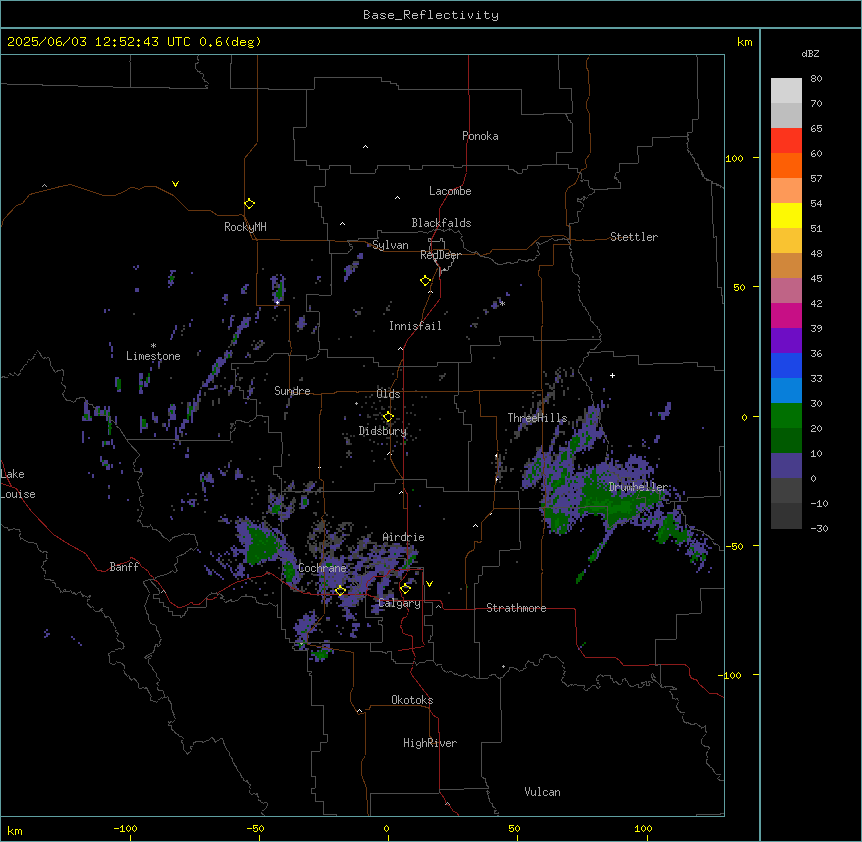
Task: Click the Cochrane label
Action: pos(322,568)
